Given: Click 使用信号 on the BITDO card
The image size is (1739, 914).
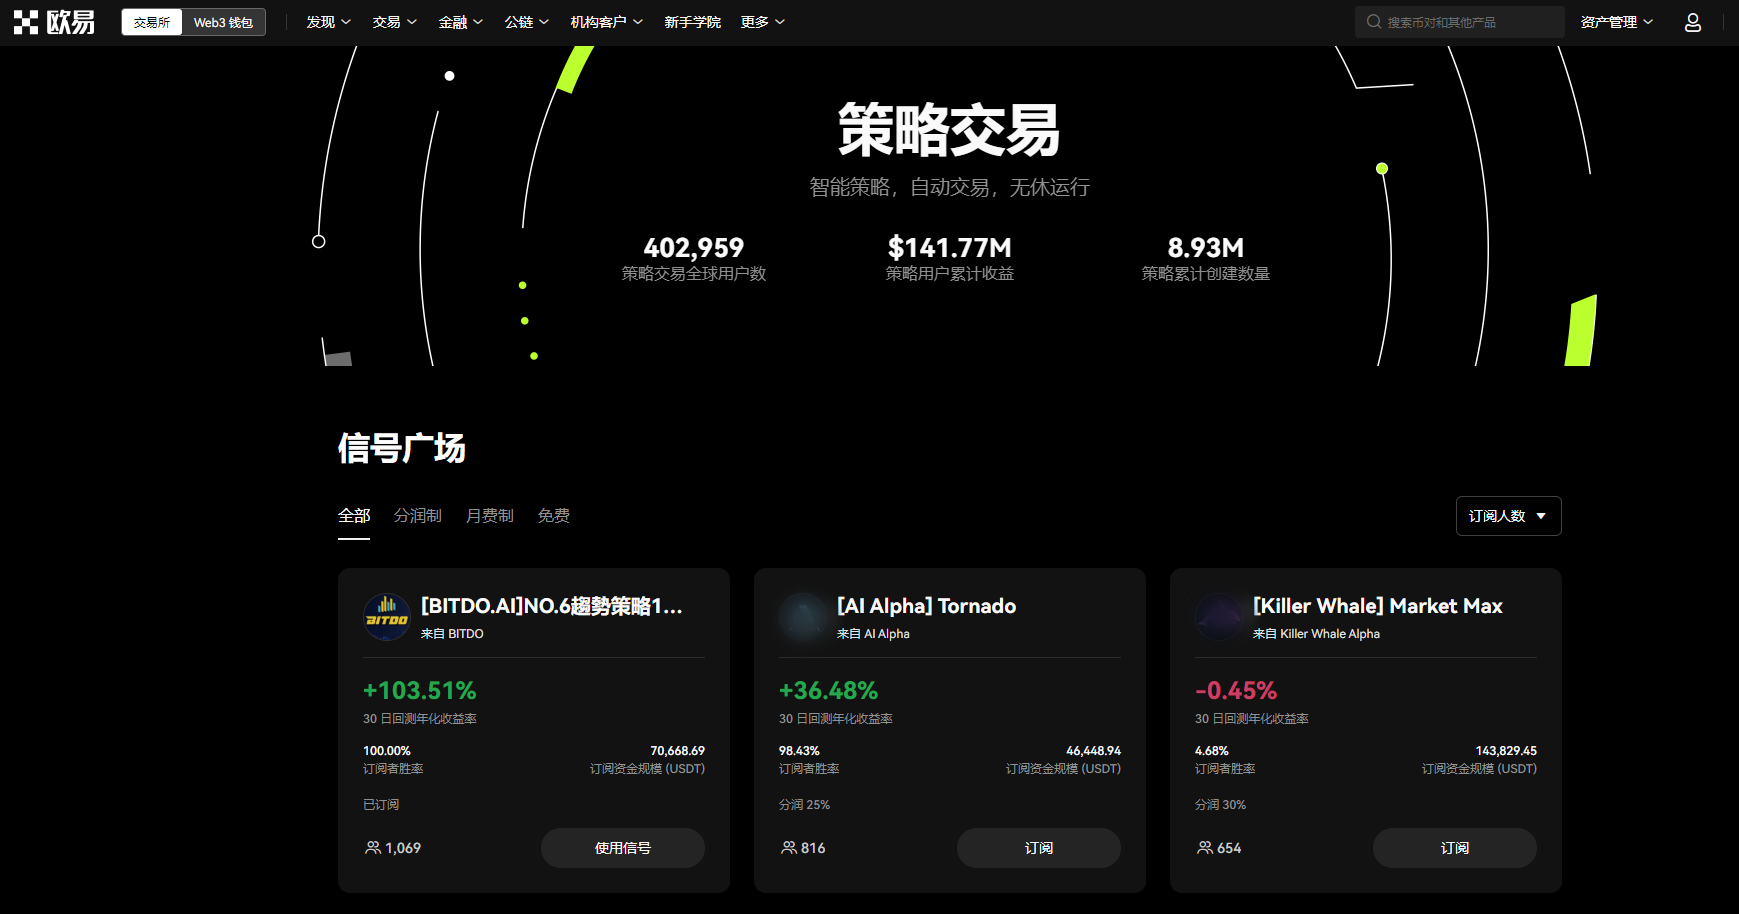Looking at the screenshot, I should (x=622, y=847).
